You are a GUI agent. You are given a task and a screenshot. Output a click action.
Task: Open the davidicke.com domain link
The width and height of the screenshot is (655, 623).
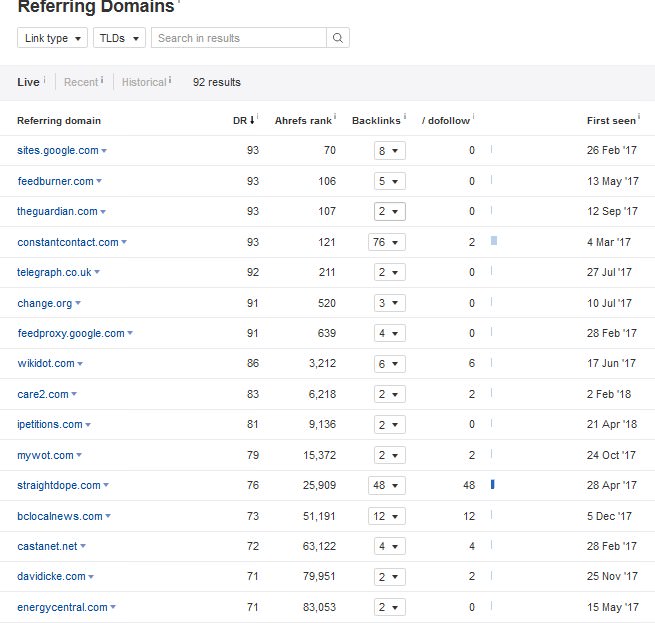51,577
